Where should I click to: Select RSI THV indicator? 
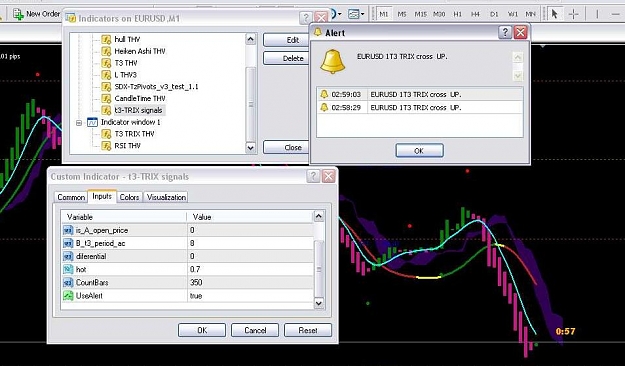click(x=127, y=146)
